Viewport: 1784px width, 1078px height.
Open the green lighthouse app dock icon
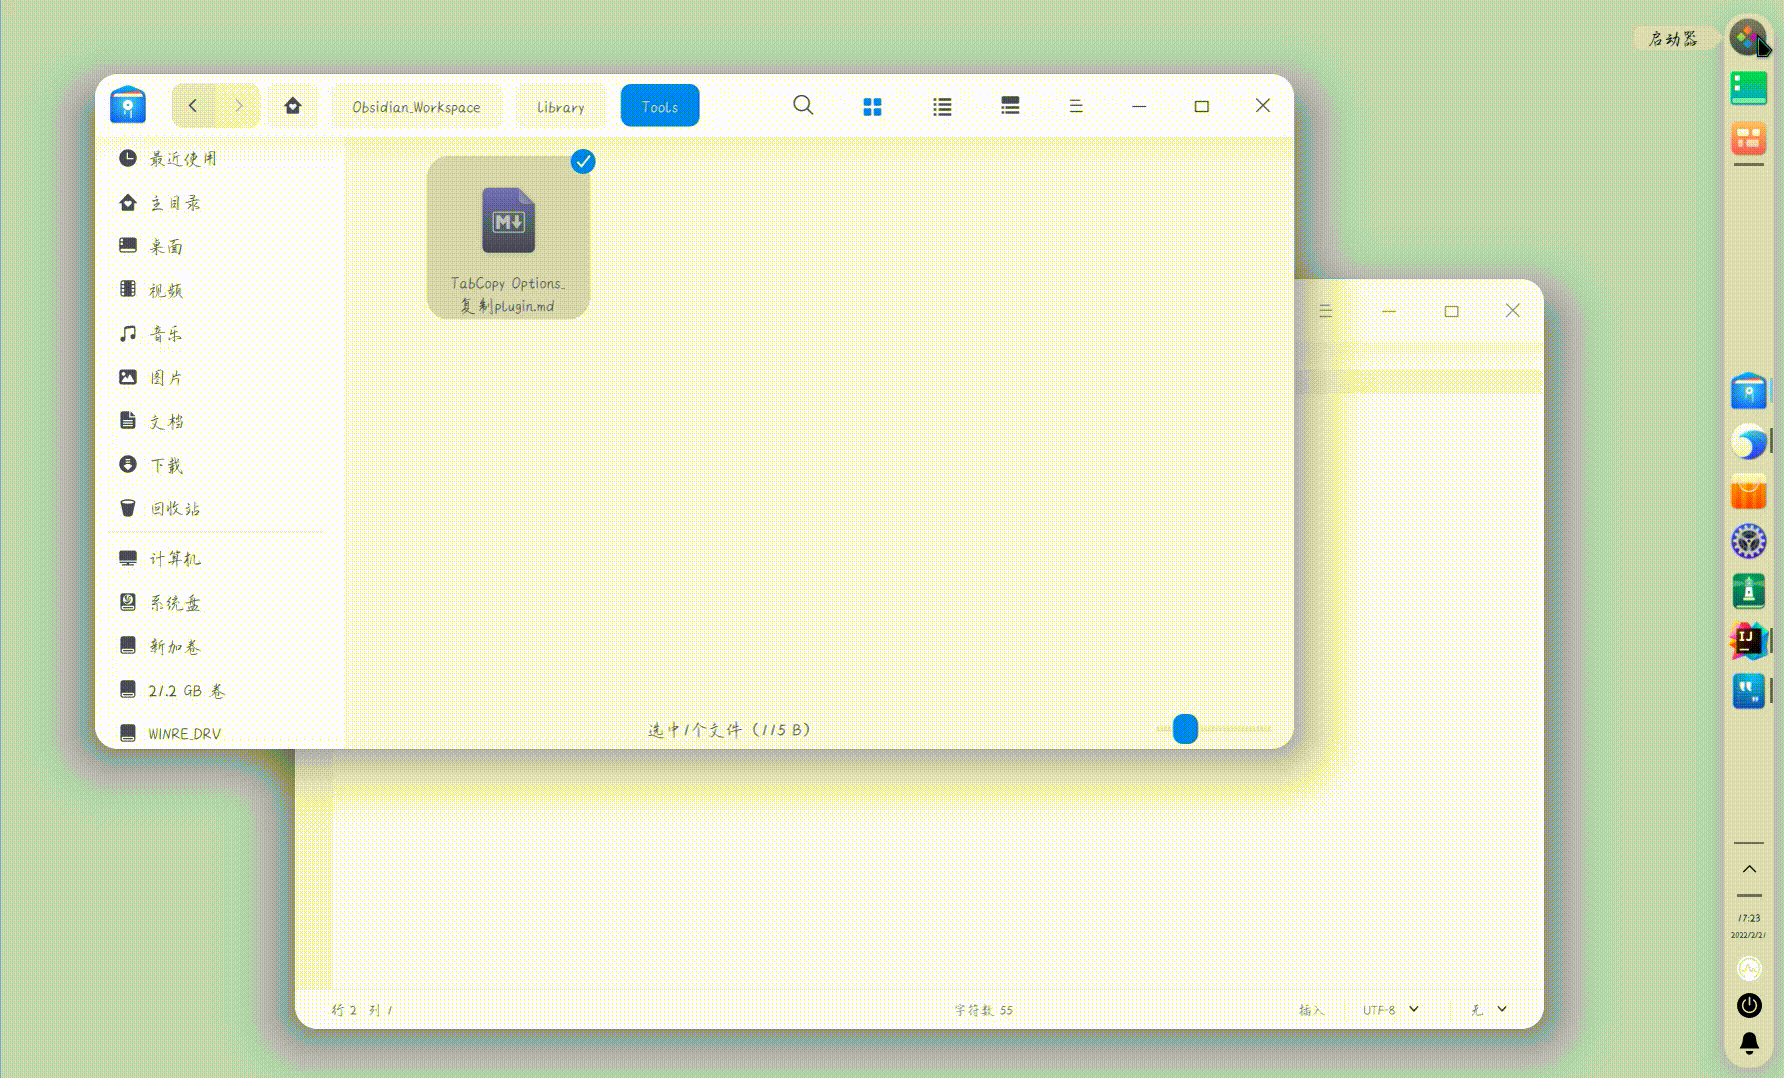coord(1748,591)
